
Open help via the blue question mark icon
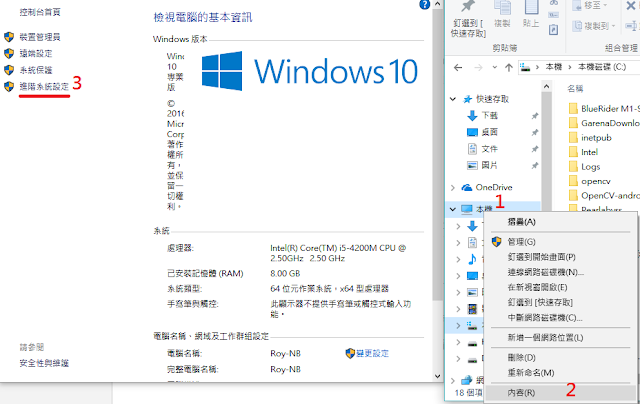[x=424, y=4]
